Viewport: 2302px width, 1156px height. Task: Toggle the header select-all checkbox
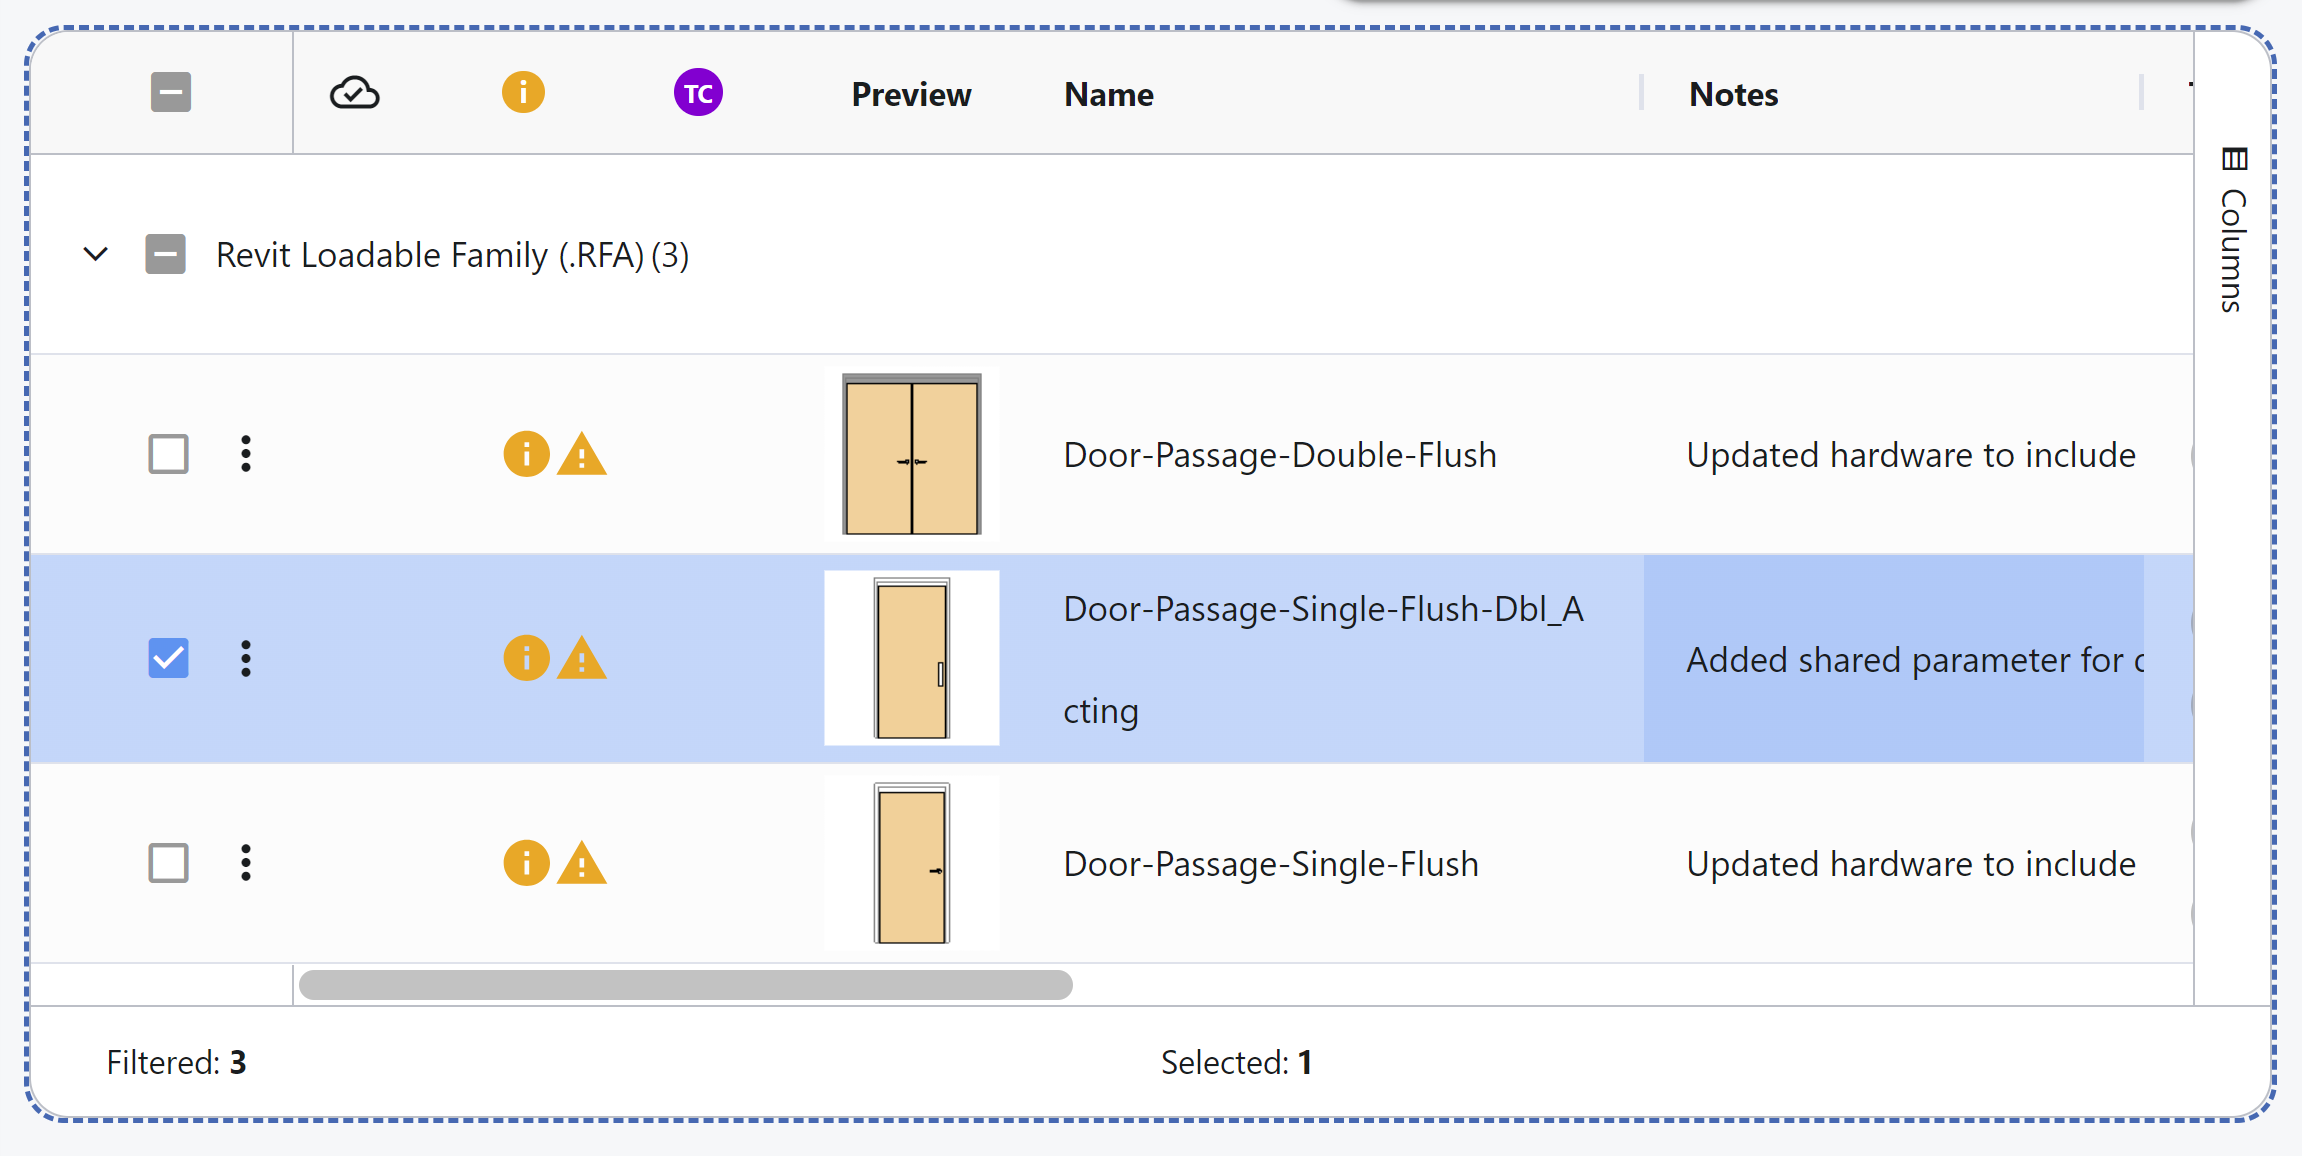171,93
